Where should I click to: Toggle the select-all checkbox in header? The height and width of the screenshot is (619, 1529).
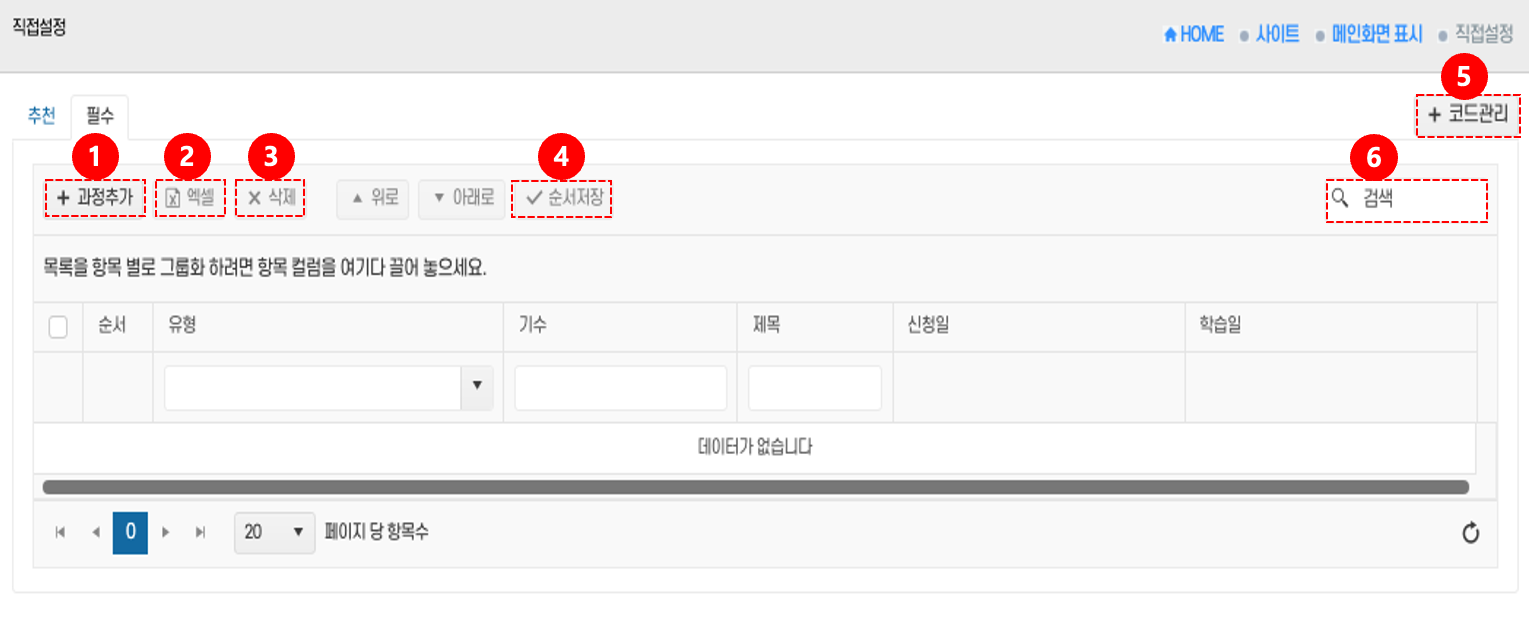(58, 327)
